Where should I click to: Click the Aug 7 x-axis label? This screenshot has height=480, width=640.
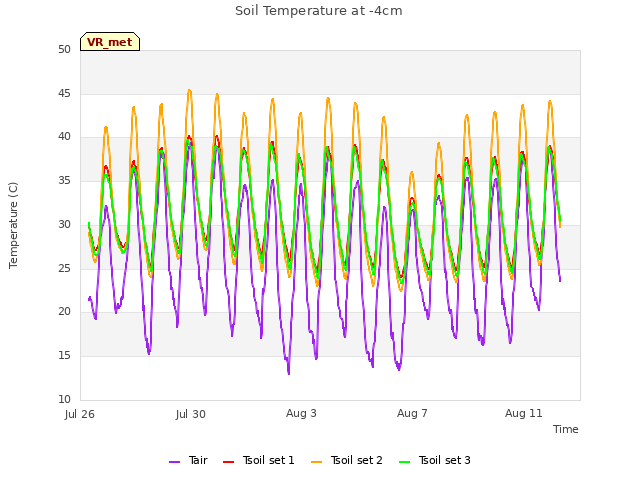[x=412, y=413]
